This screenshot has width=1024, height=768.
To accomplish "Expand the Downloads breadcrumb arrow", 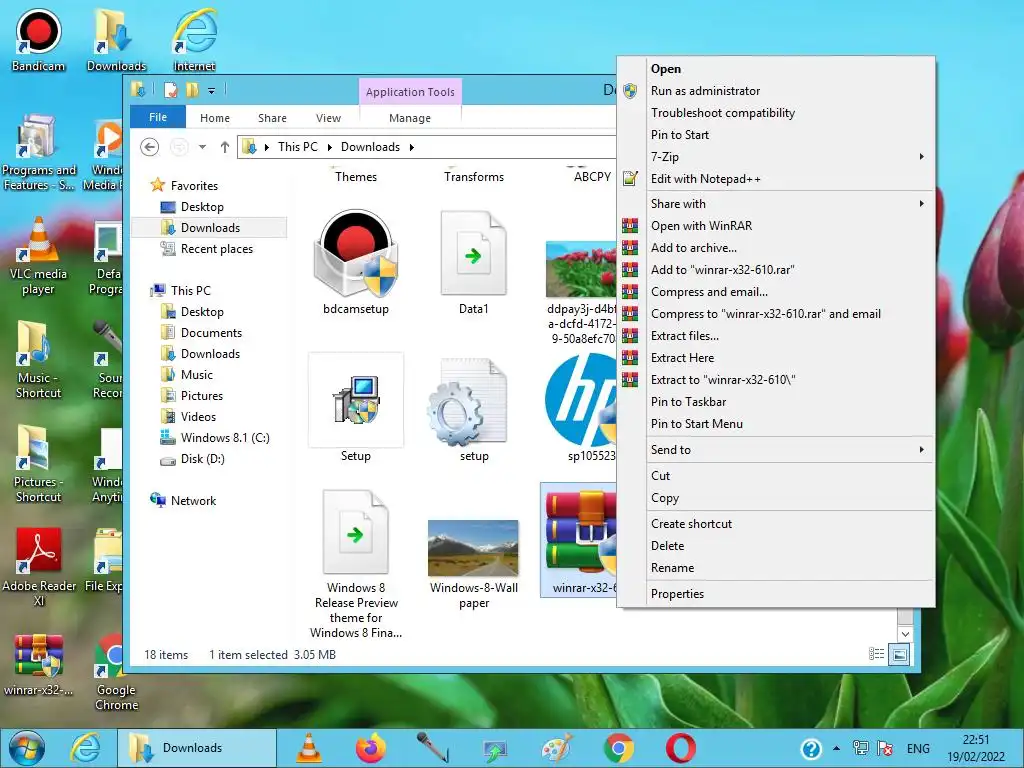I will (x=411, y=147).
